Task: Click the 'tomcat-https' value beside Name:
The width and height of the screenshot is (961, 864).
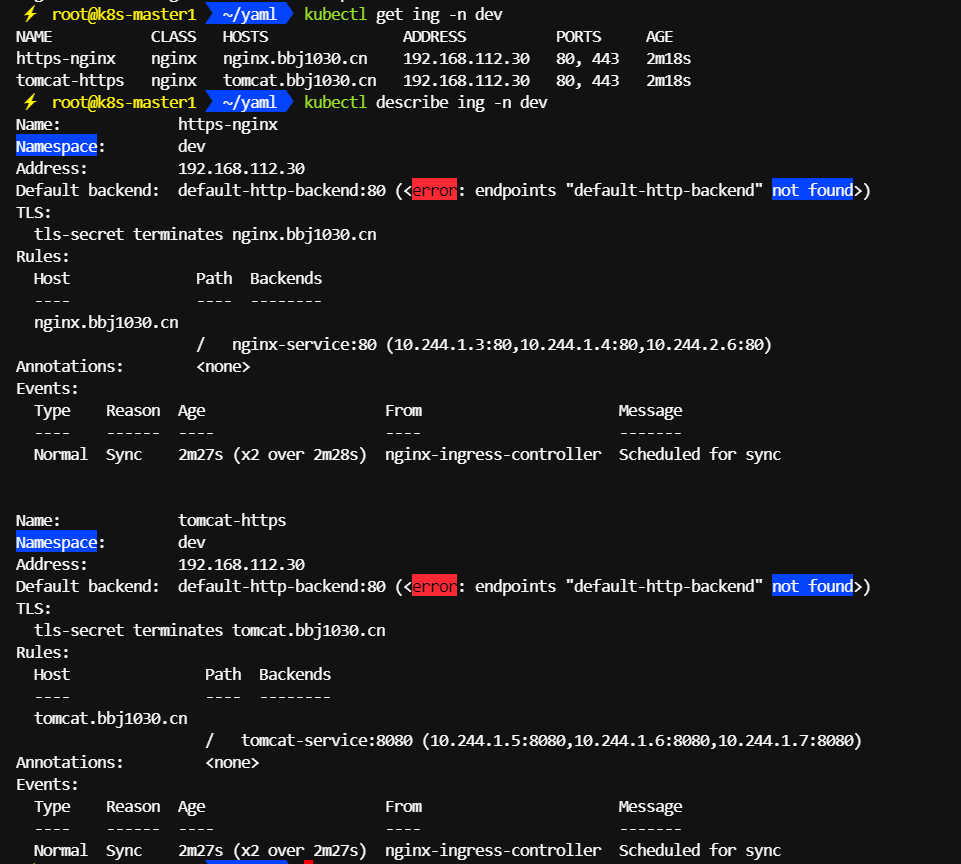Action: pyautogui.click(x=232, y=520)
